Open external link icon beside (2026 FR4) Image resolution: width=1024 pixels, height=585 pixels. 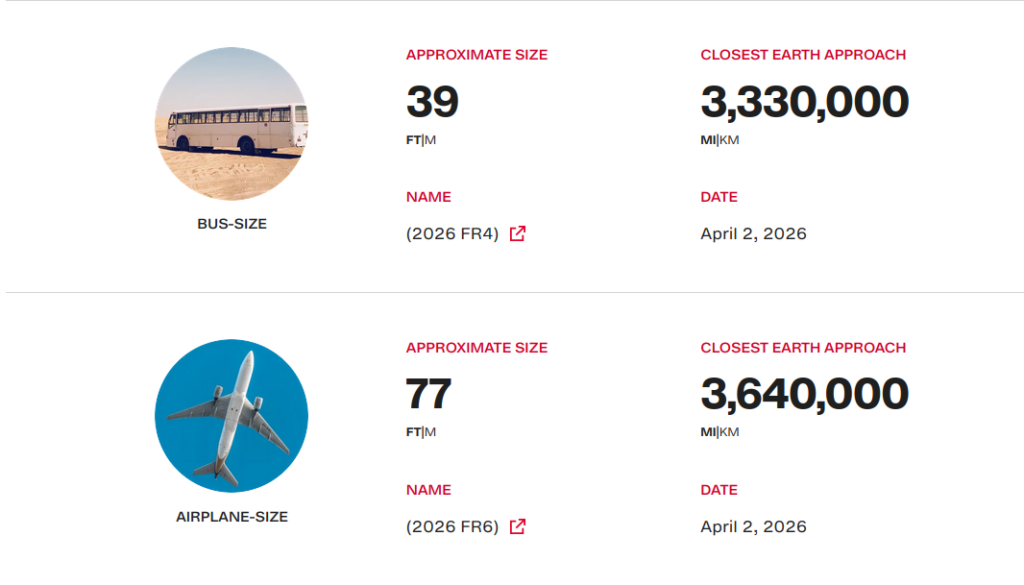[x=517, y=234]
